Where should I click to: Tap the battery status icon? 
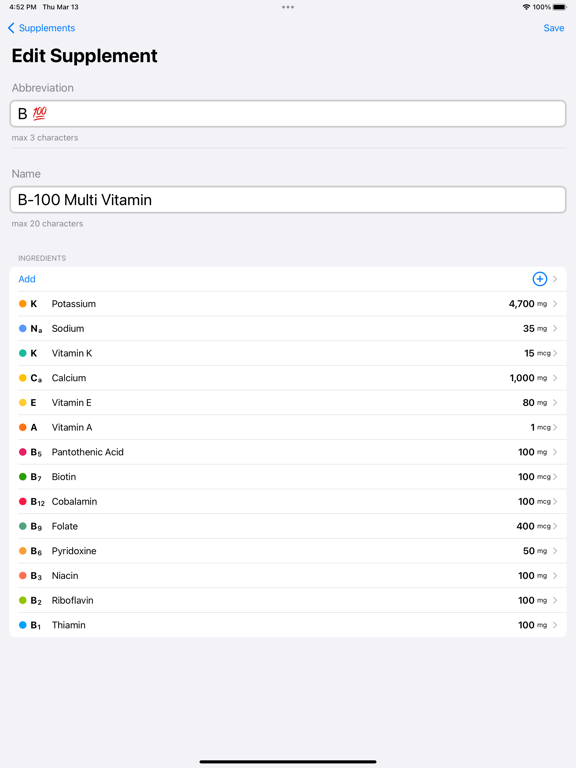click(559, 7)
